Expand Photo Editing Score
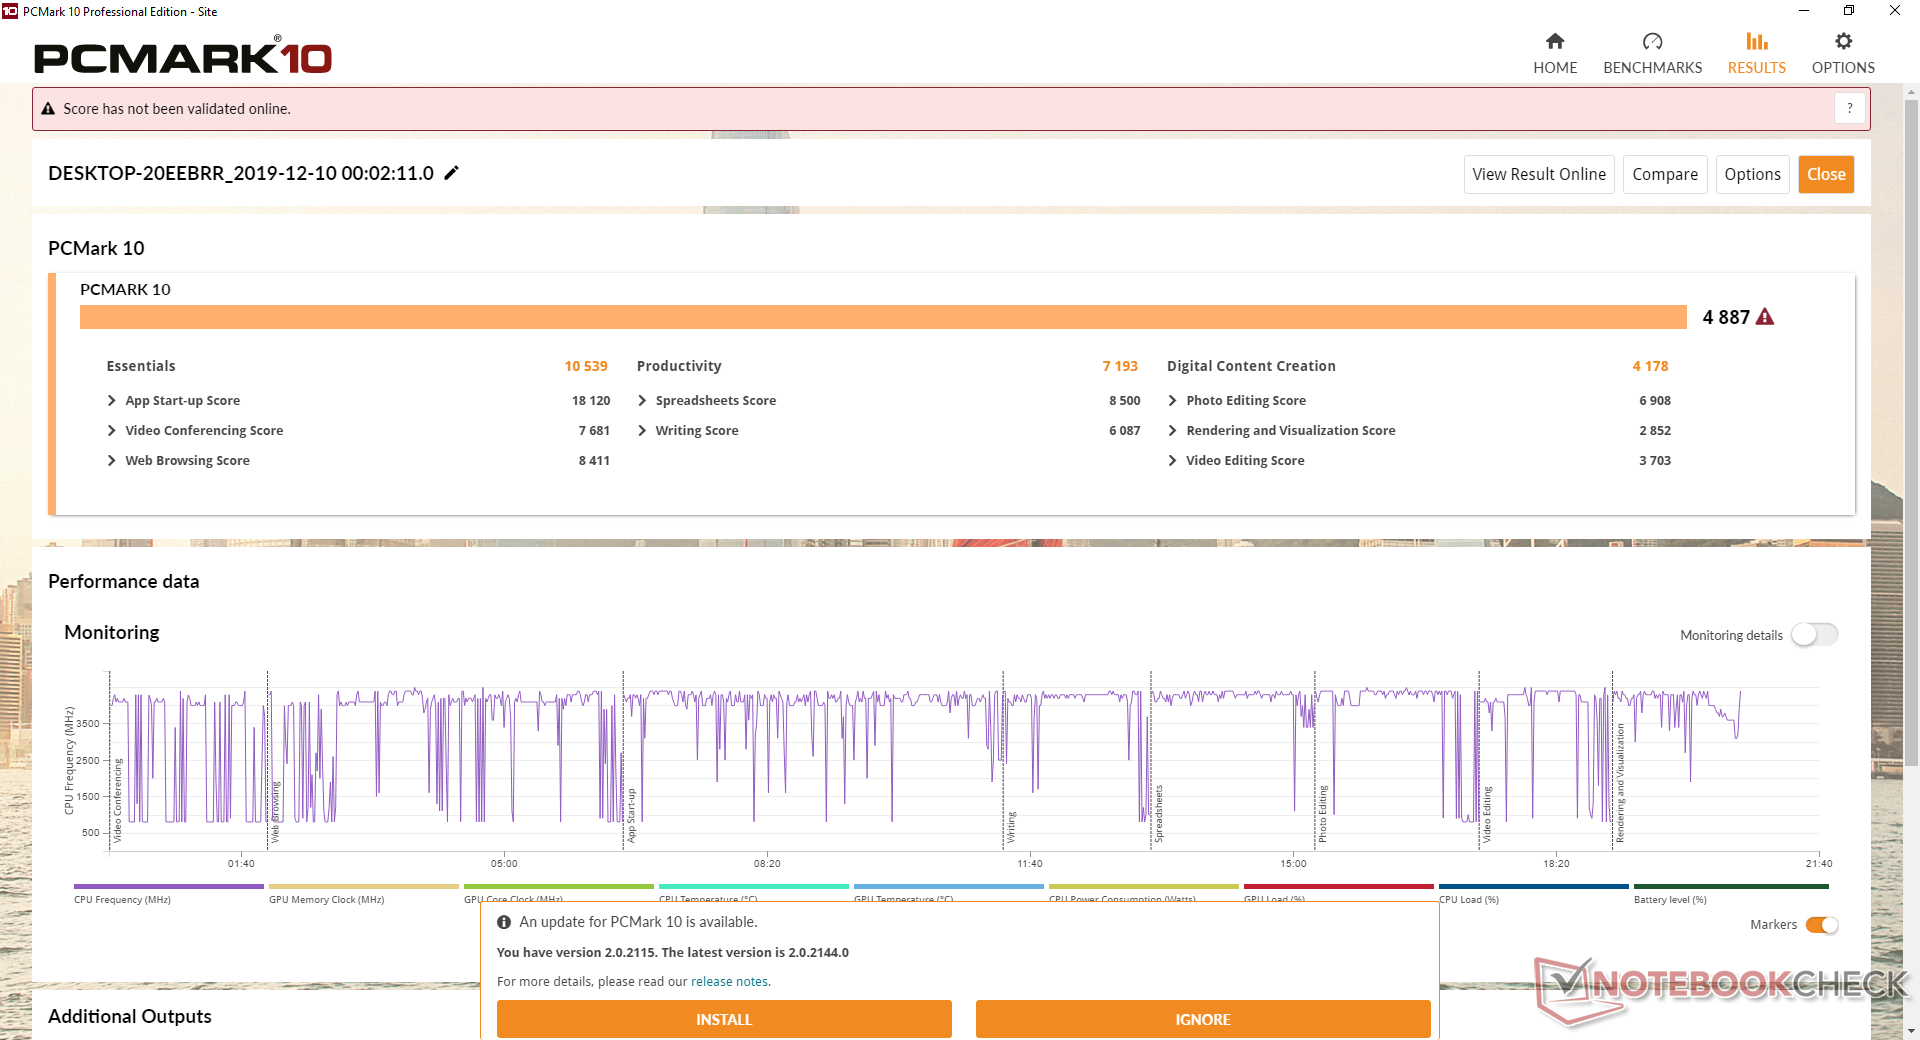Image resolution: width=1920 pixels, height=1040 pixels. coord(1172,401)
